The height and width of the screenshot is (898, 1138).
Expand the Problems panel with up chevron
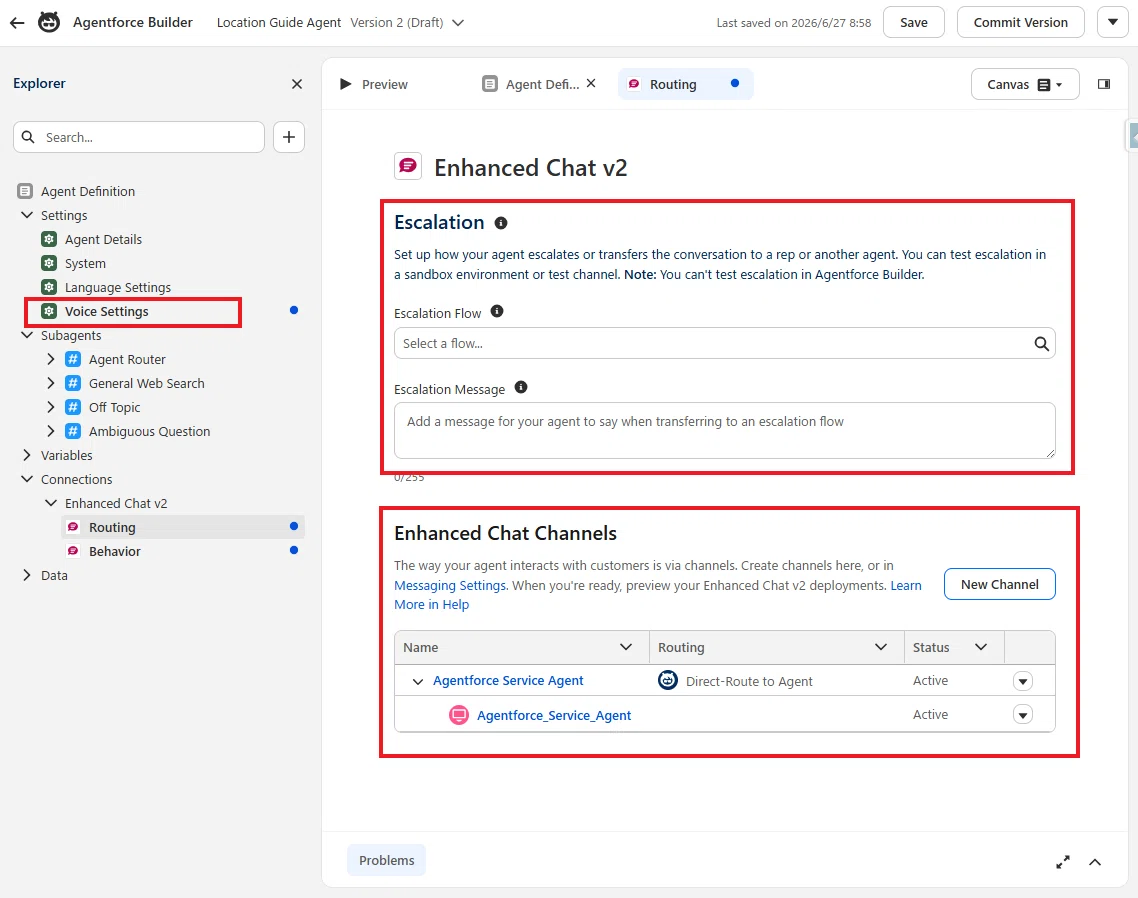[1095, 862]
